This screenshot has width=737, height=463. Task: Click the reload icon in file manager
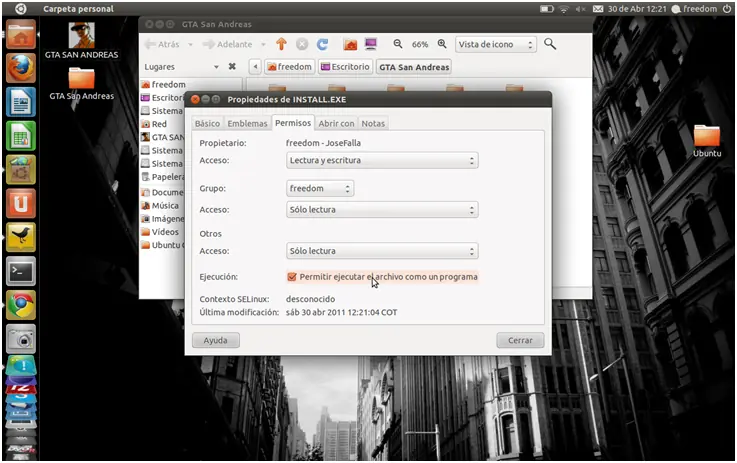322,44
